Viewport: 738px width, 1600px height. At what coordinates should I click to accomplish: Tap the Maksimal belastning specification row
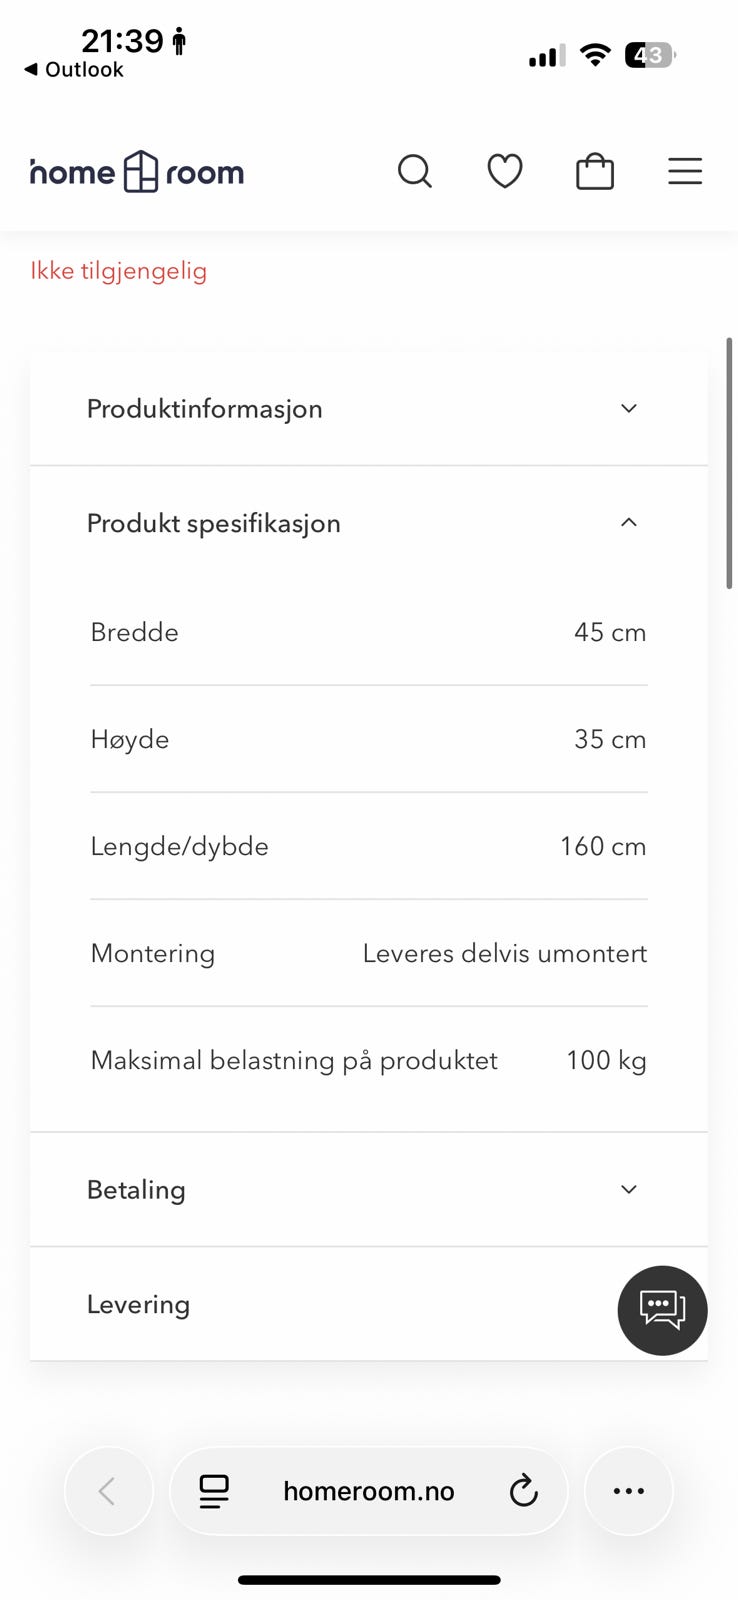click(x=368, y=1060)
